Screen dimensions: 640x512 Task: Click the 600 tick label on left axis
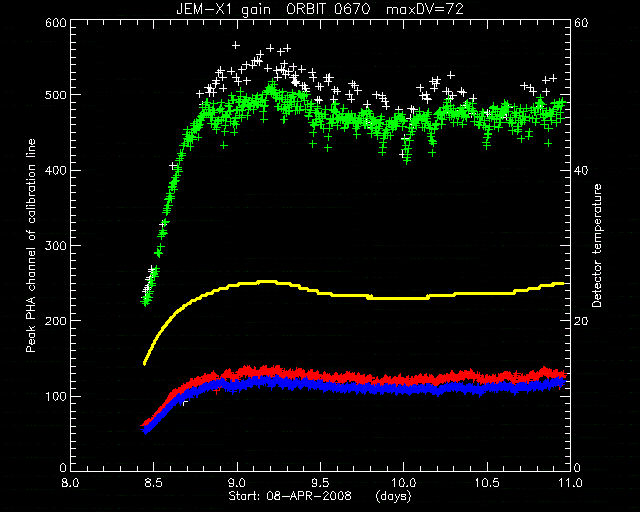(x=56, y=23)
